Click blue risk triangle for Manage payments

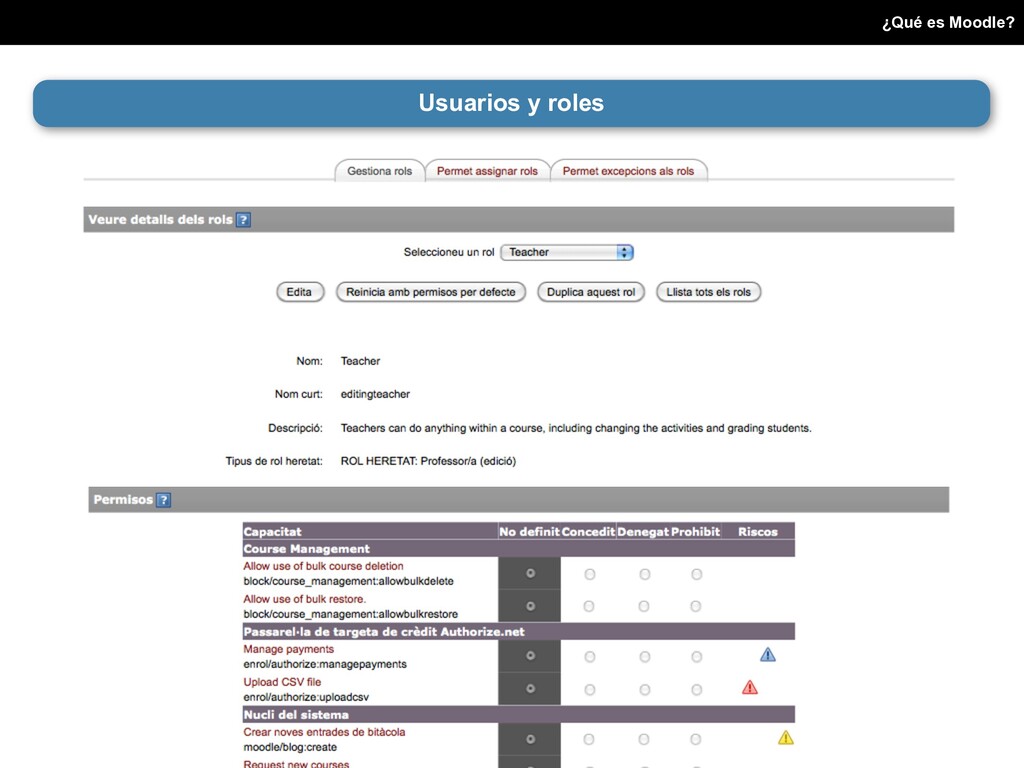pos(768,654)
